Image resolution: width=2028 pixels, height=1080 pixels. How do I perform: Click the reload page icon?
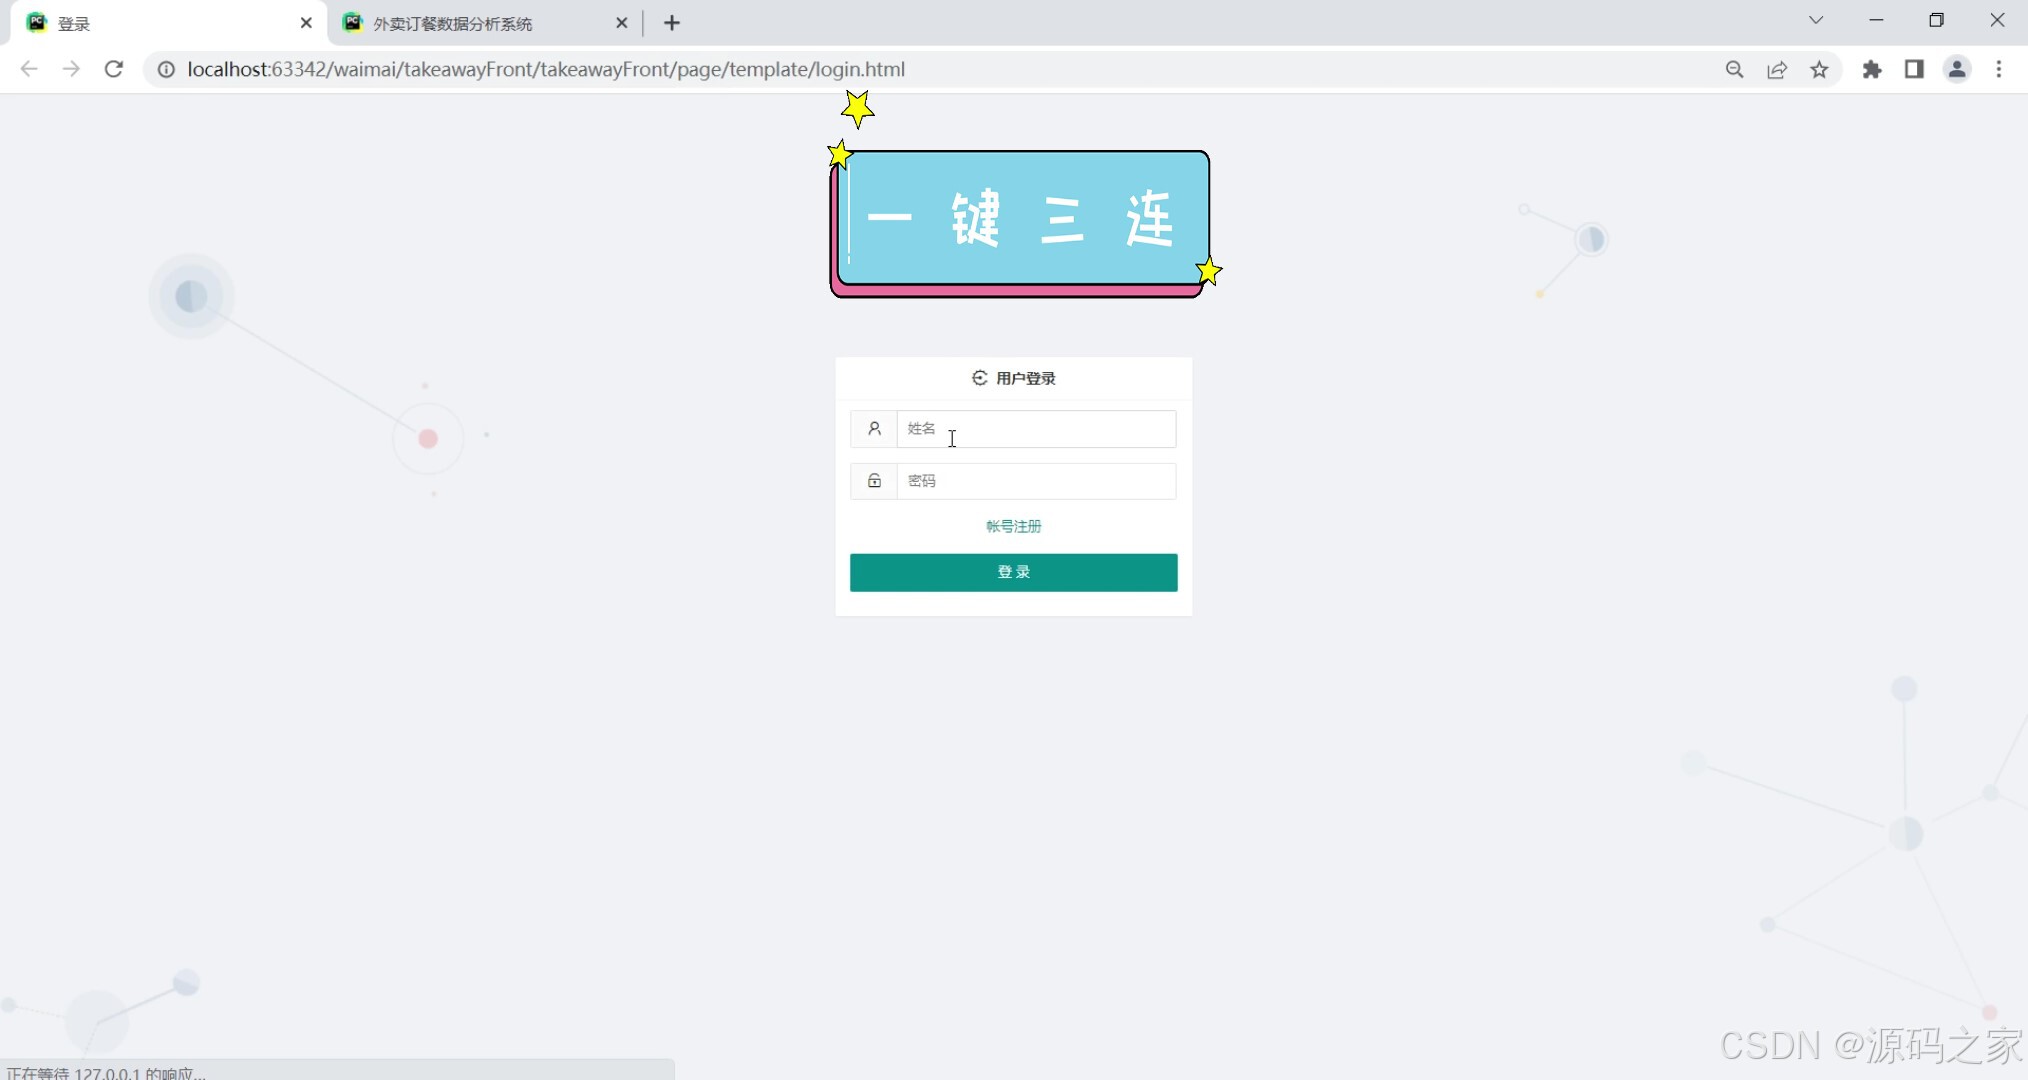[x=114, y=69]
